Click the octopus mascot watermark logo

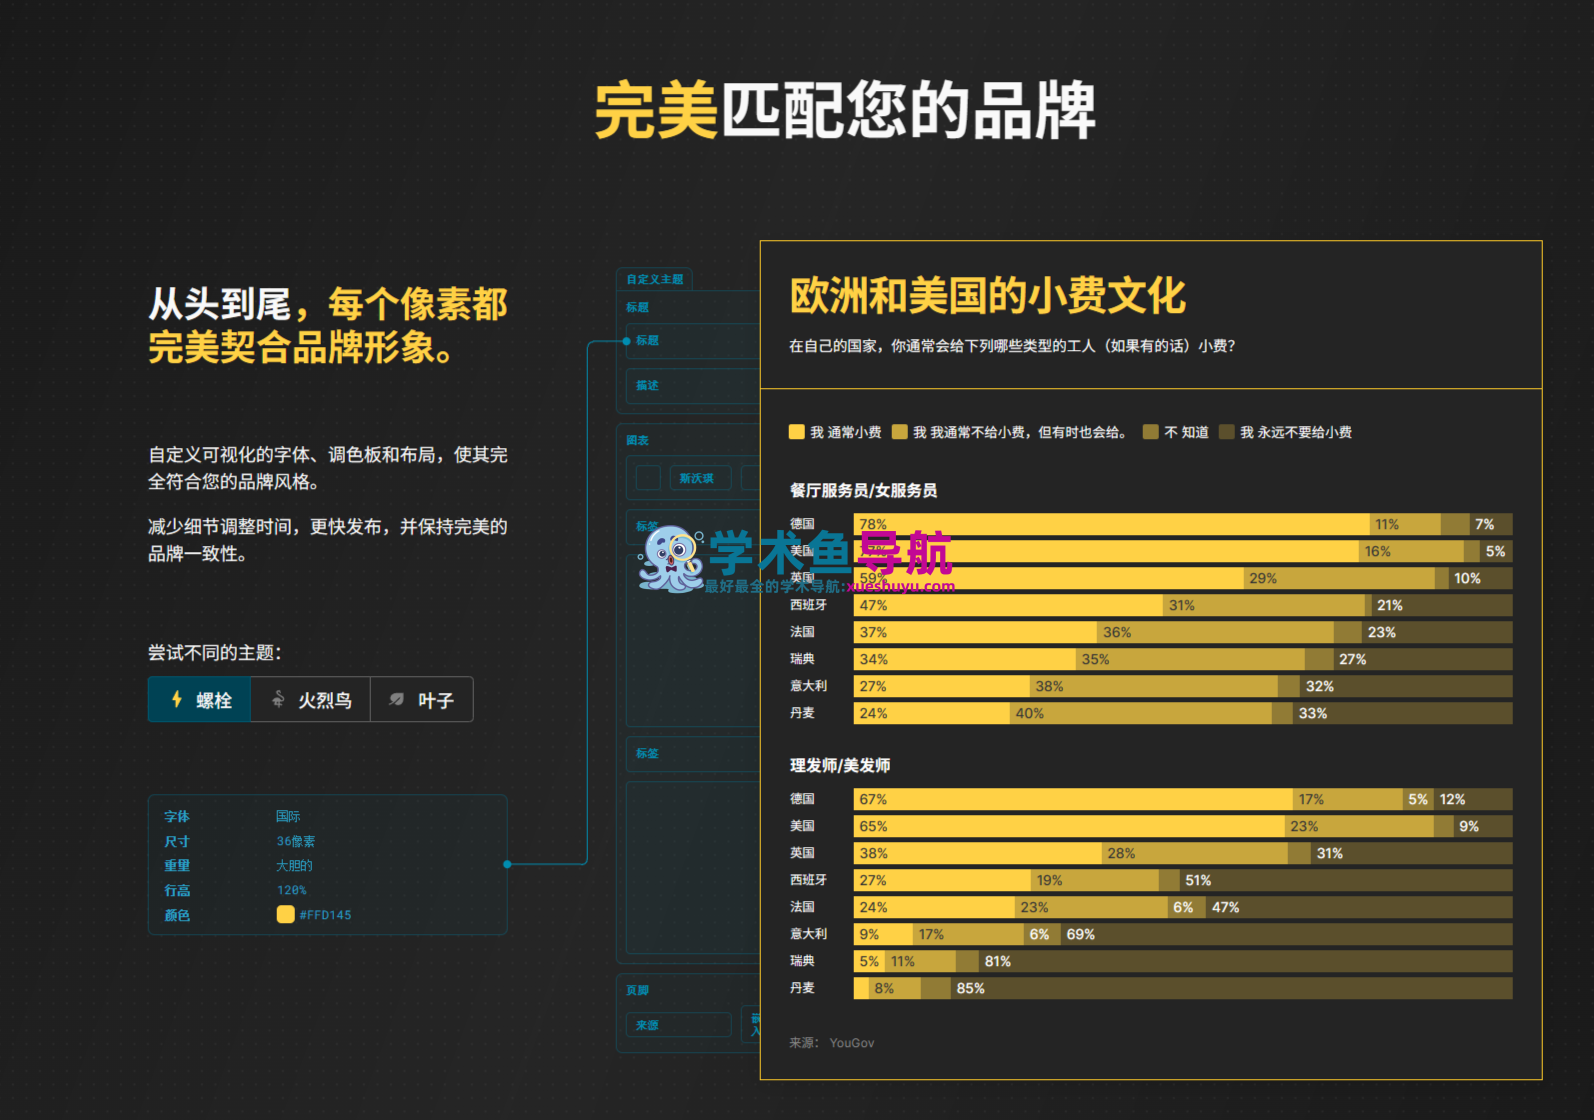click(671, 559)
